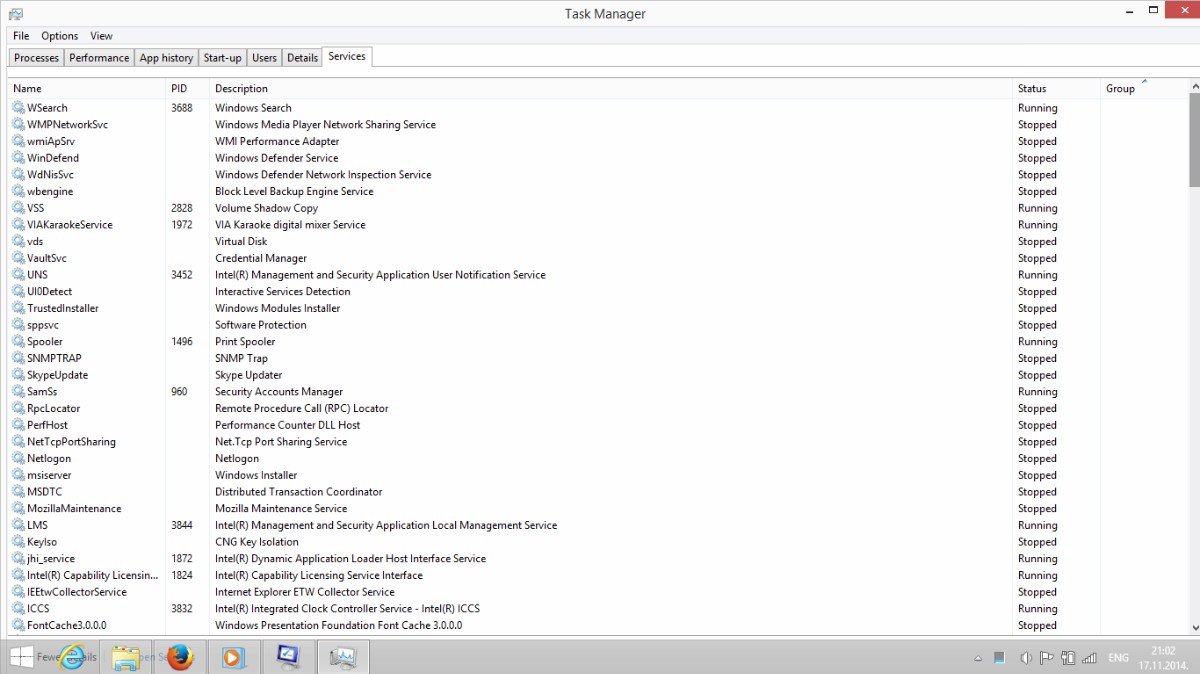Click the Action Center flag icon
The image size is (1200, 674).
pyautogui.click(x=1047, y=658)
